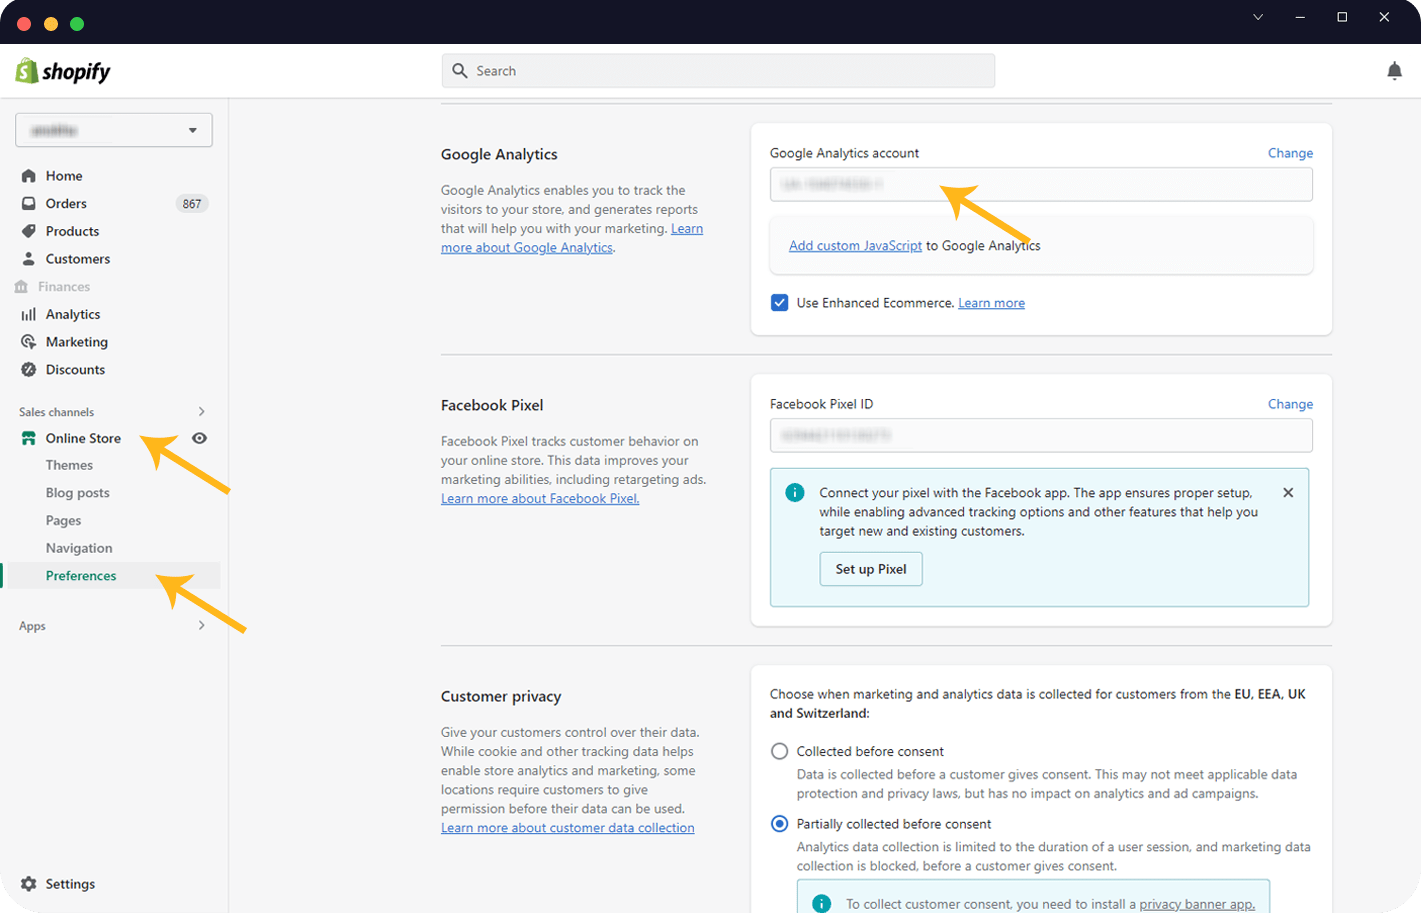
Task: Select Preferences under Online Store
Action: tap(81, 576)
